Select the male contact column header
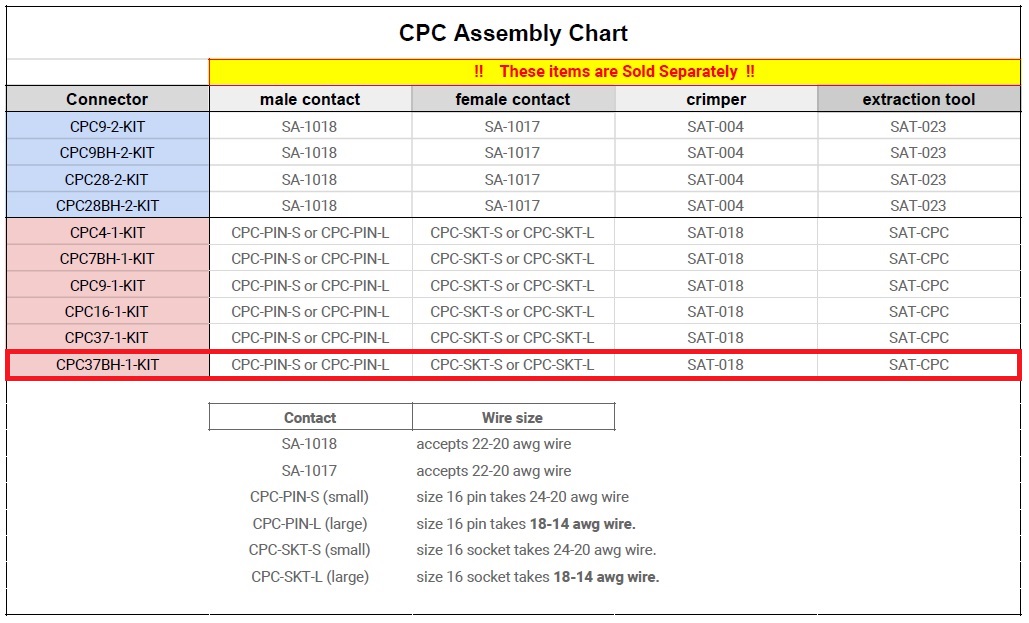The width and height of the screenshot is (1029, 623). coord(310,99)
